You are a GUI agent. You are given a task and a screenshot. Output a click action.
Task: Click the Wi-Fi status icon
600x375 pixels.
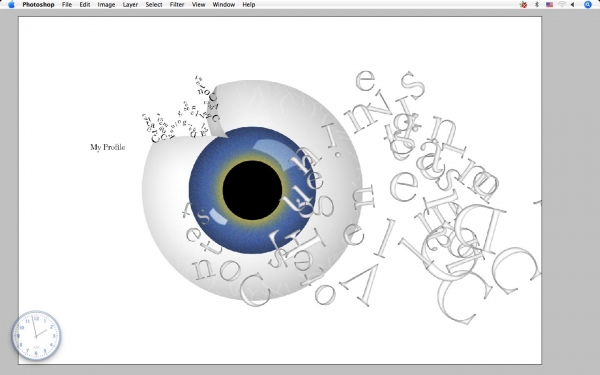562,5
